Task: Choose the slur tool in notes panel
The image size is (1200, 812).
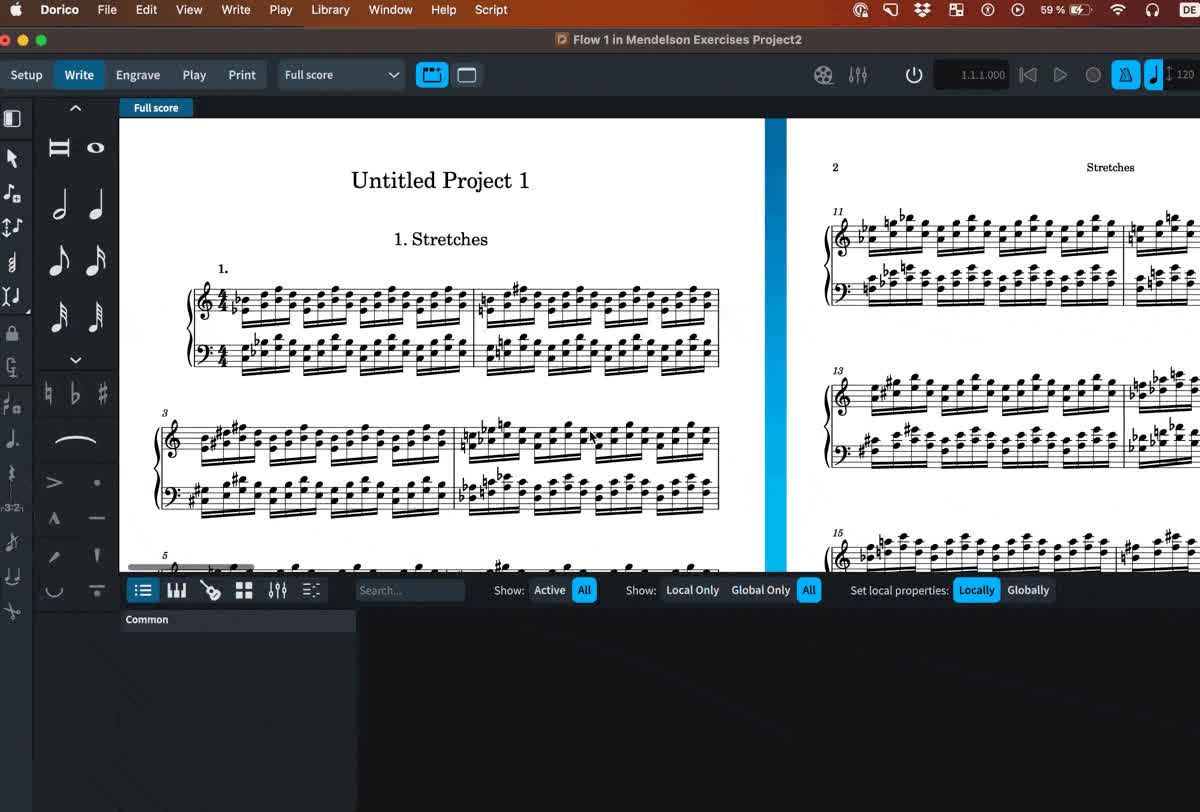Action: pos(75,440)
